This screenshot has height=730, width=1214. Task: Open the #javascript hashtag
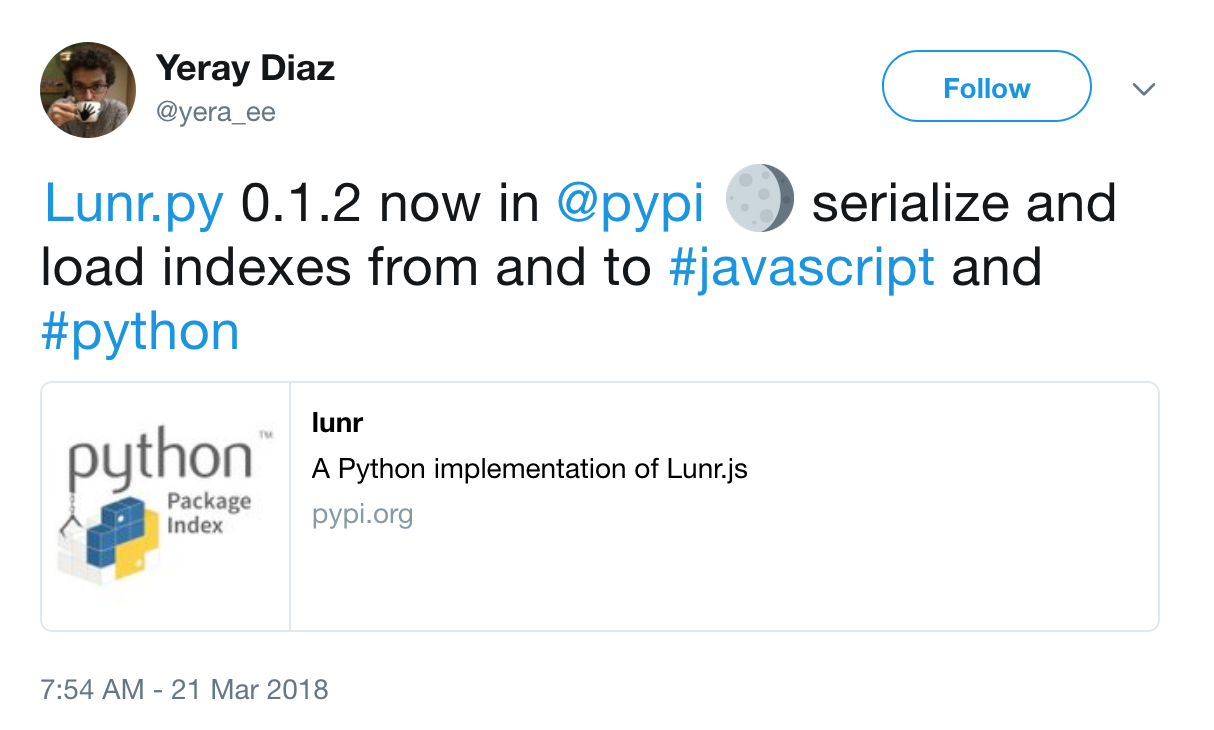[x=801, y=267]
